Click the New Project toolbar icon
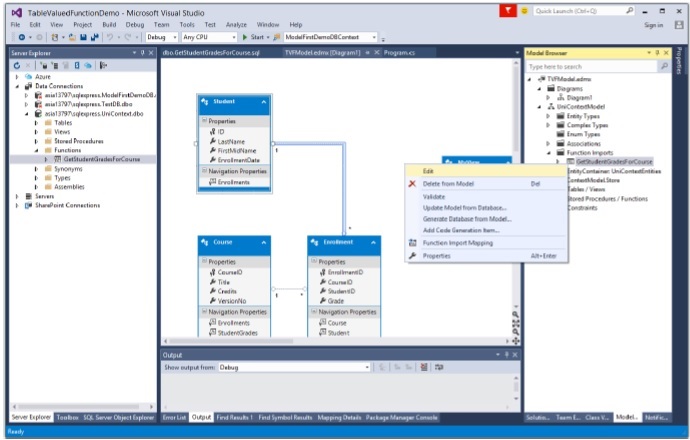The width and height of the screenshot is (690, 440). [55, 37]
